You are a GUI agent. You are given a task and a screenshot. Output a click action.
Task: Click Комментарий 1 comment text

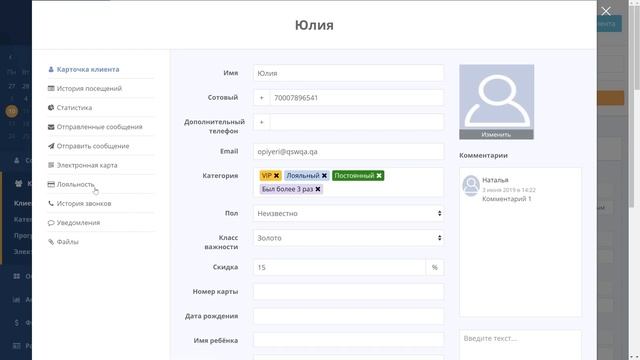click(507, 199)
